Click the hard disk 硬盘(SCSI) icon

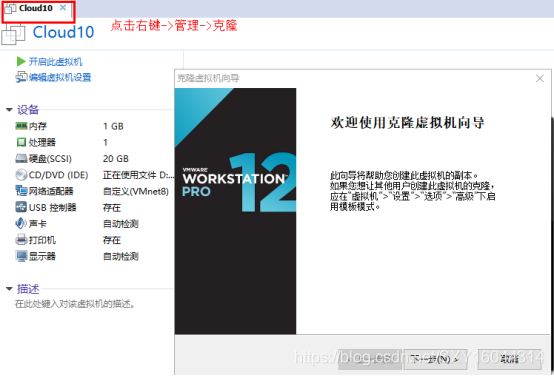click(21, 159)
